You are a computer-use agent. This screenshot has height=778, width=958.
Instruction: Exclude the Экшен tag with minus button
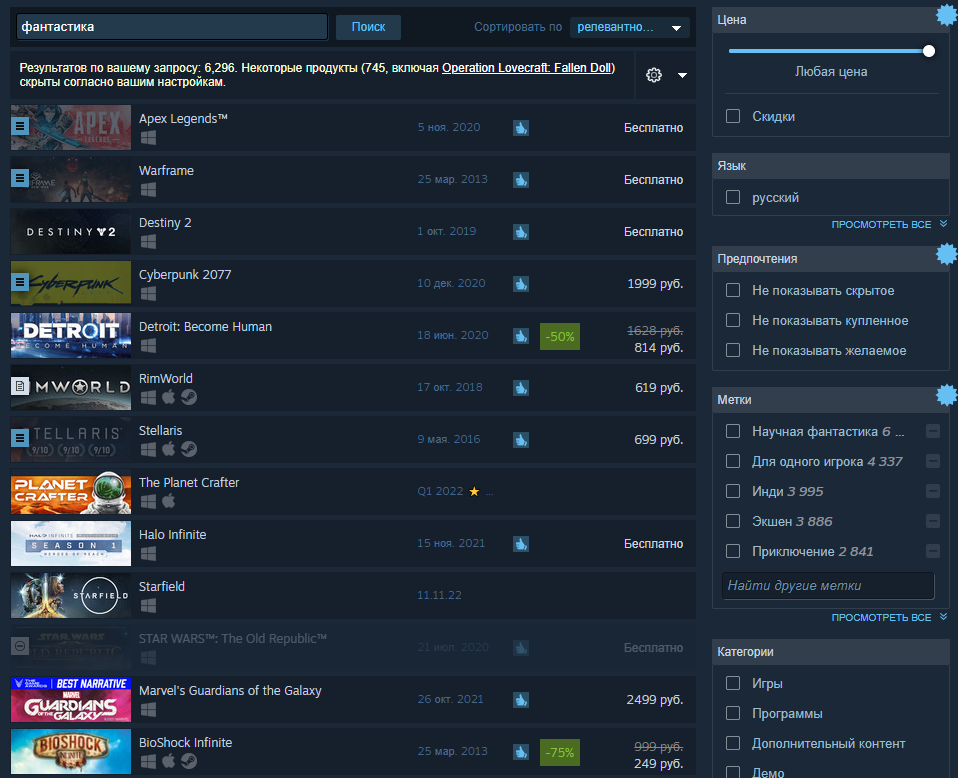[x=933, y=521]
